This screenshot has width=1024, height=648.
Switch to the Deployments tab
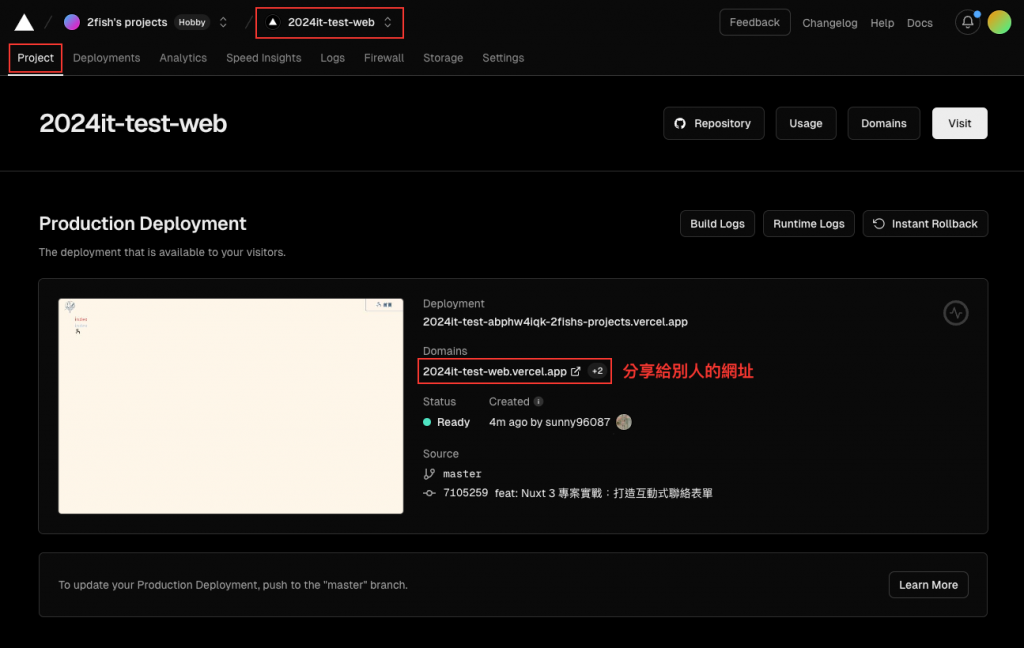(x=106, y=58)
